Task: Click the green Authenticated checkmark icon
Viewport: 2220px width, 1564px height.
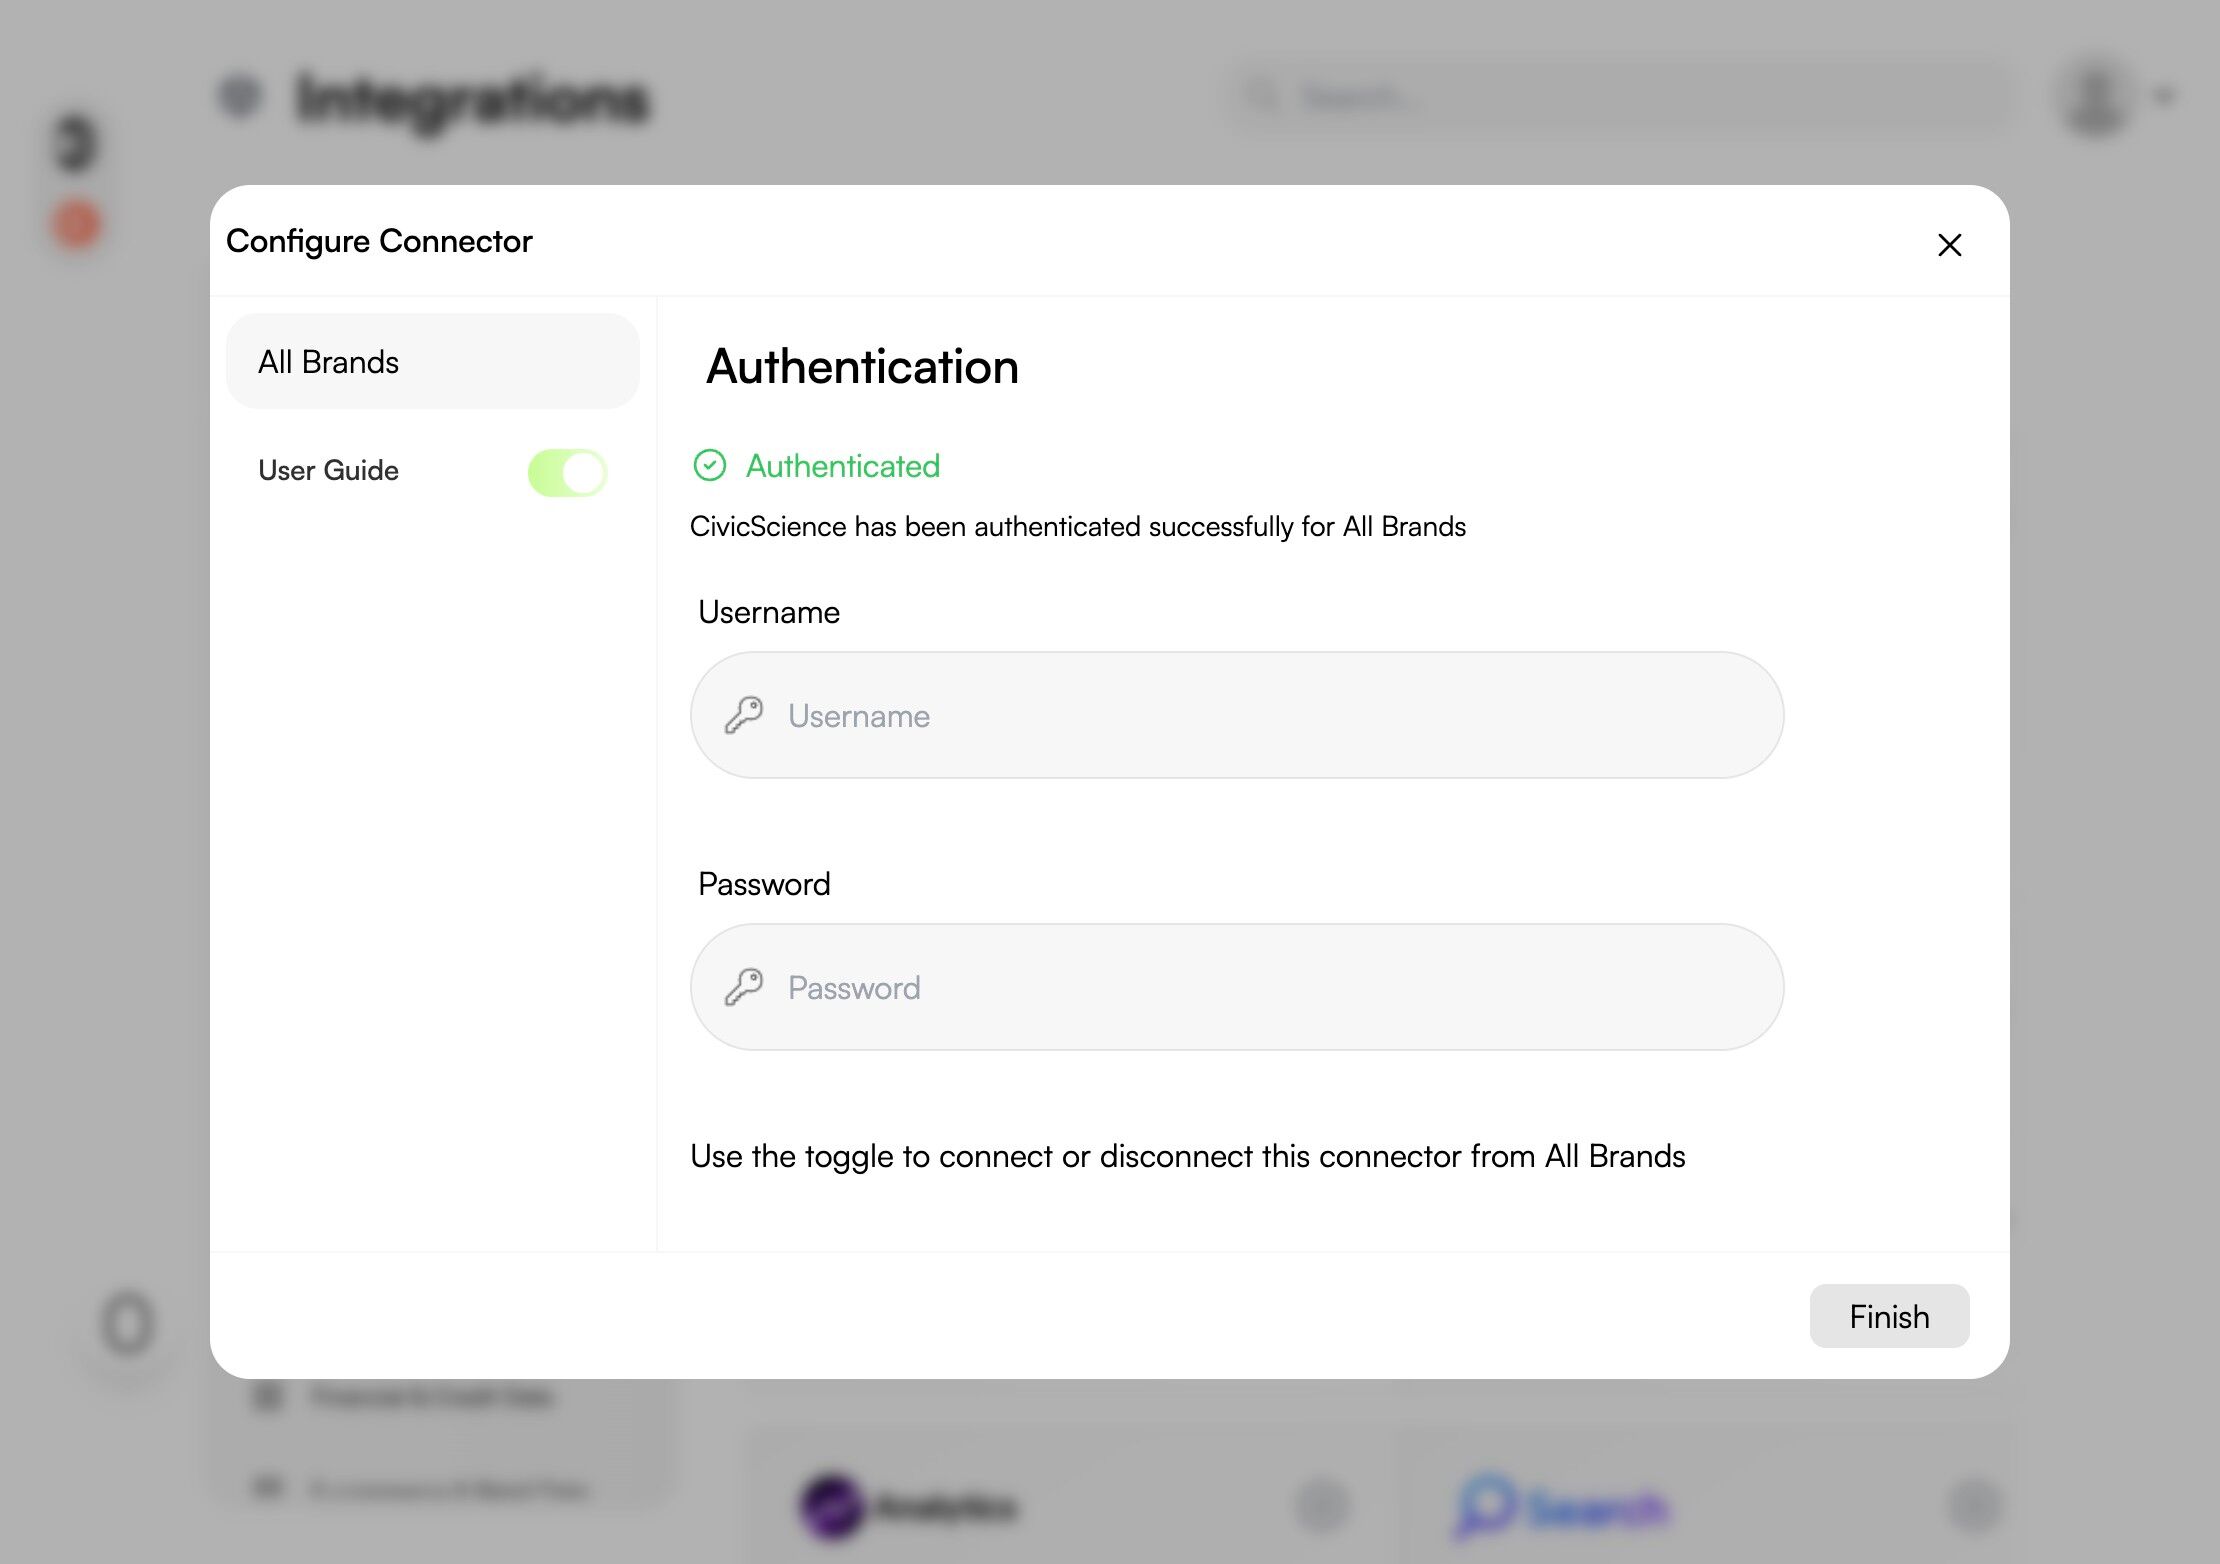Action: [710, 465]
